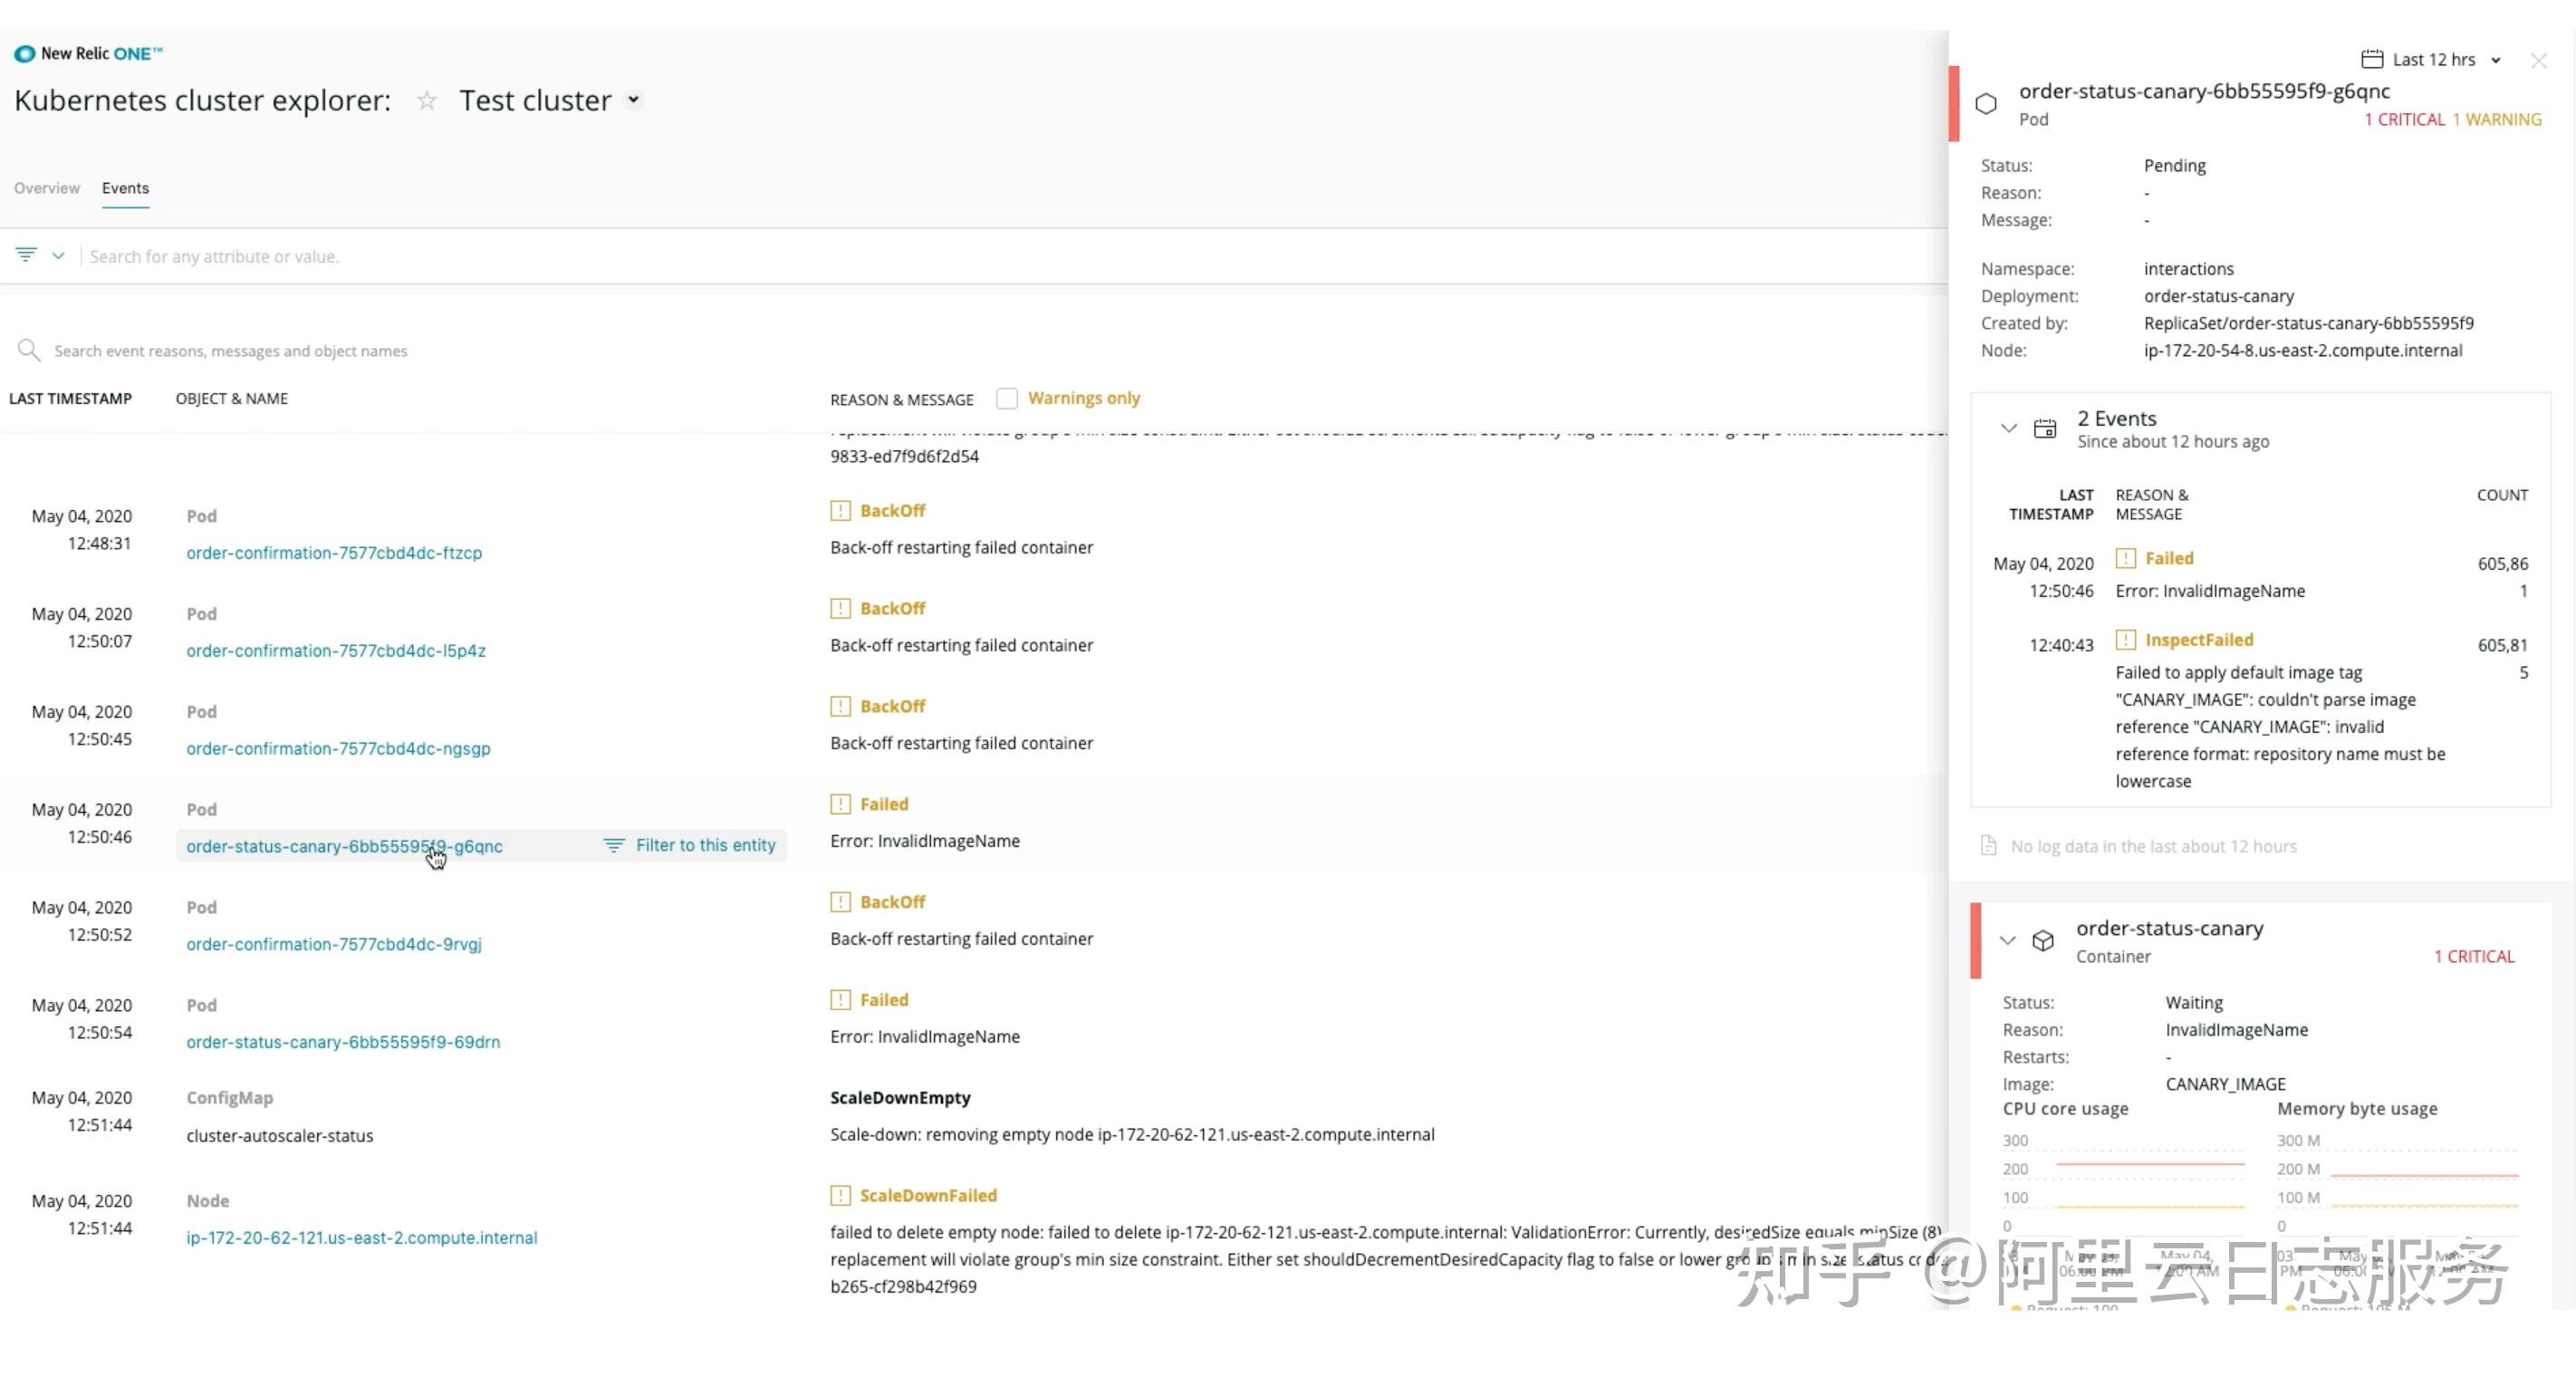Click the log data document icon
The height and width of the screenshot is (1377, 2576).
1988,845
